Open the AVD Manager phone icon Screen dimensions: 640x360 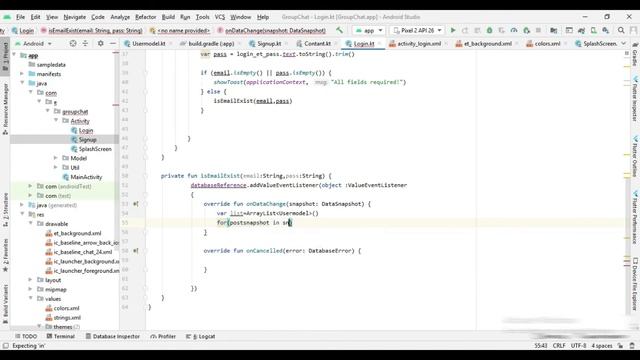tap(593, 30)
